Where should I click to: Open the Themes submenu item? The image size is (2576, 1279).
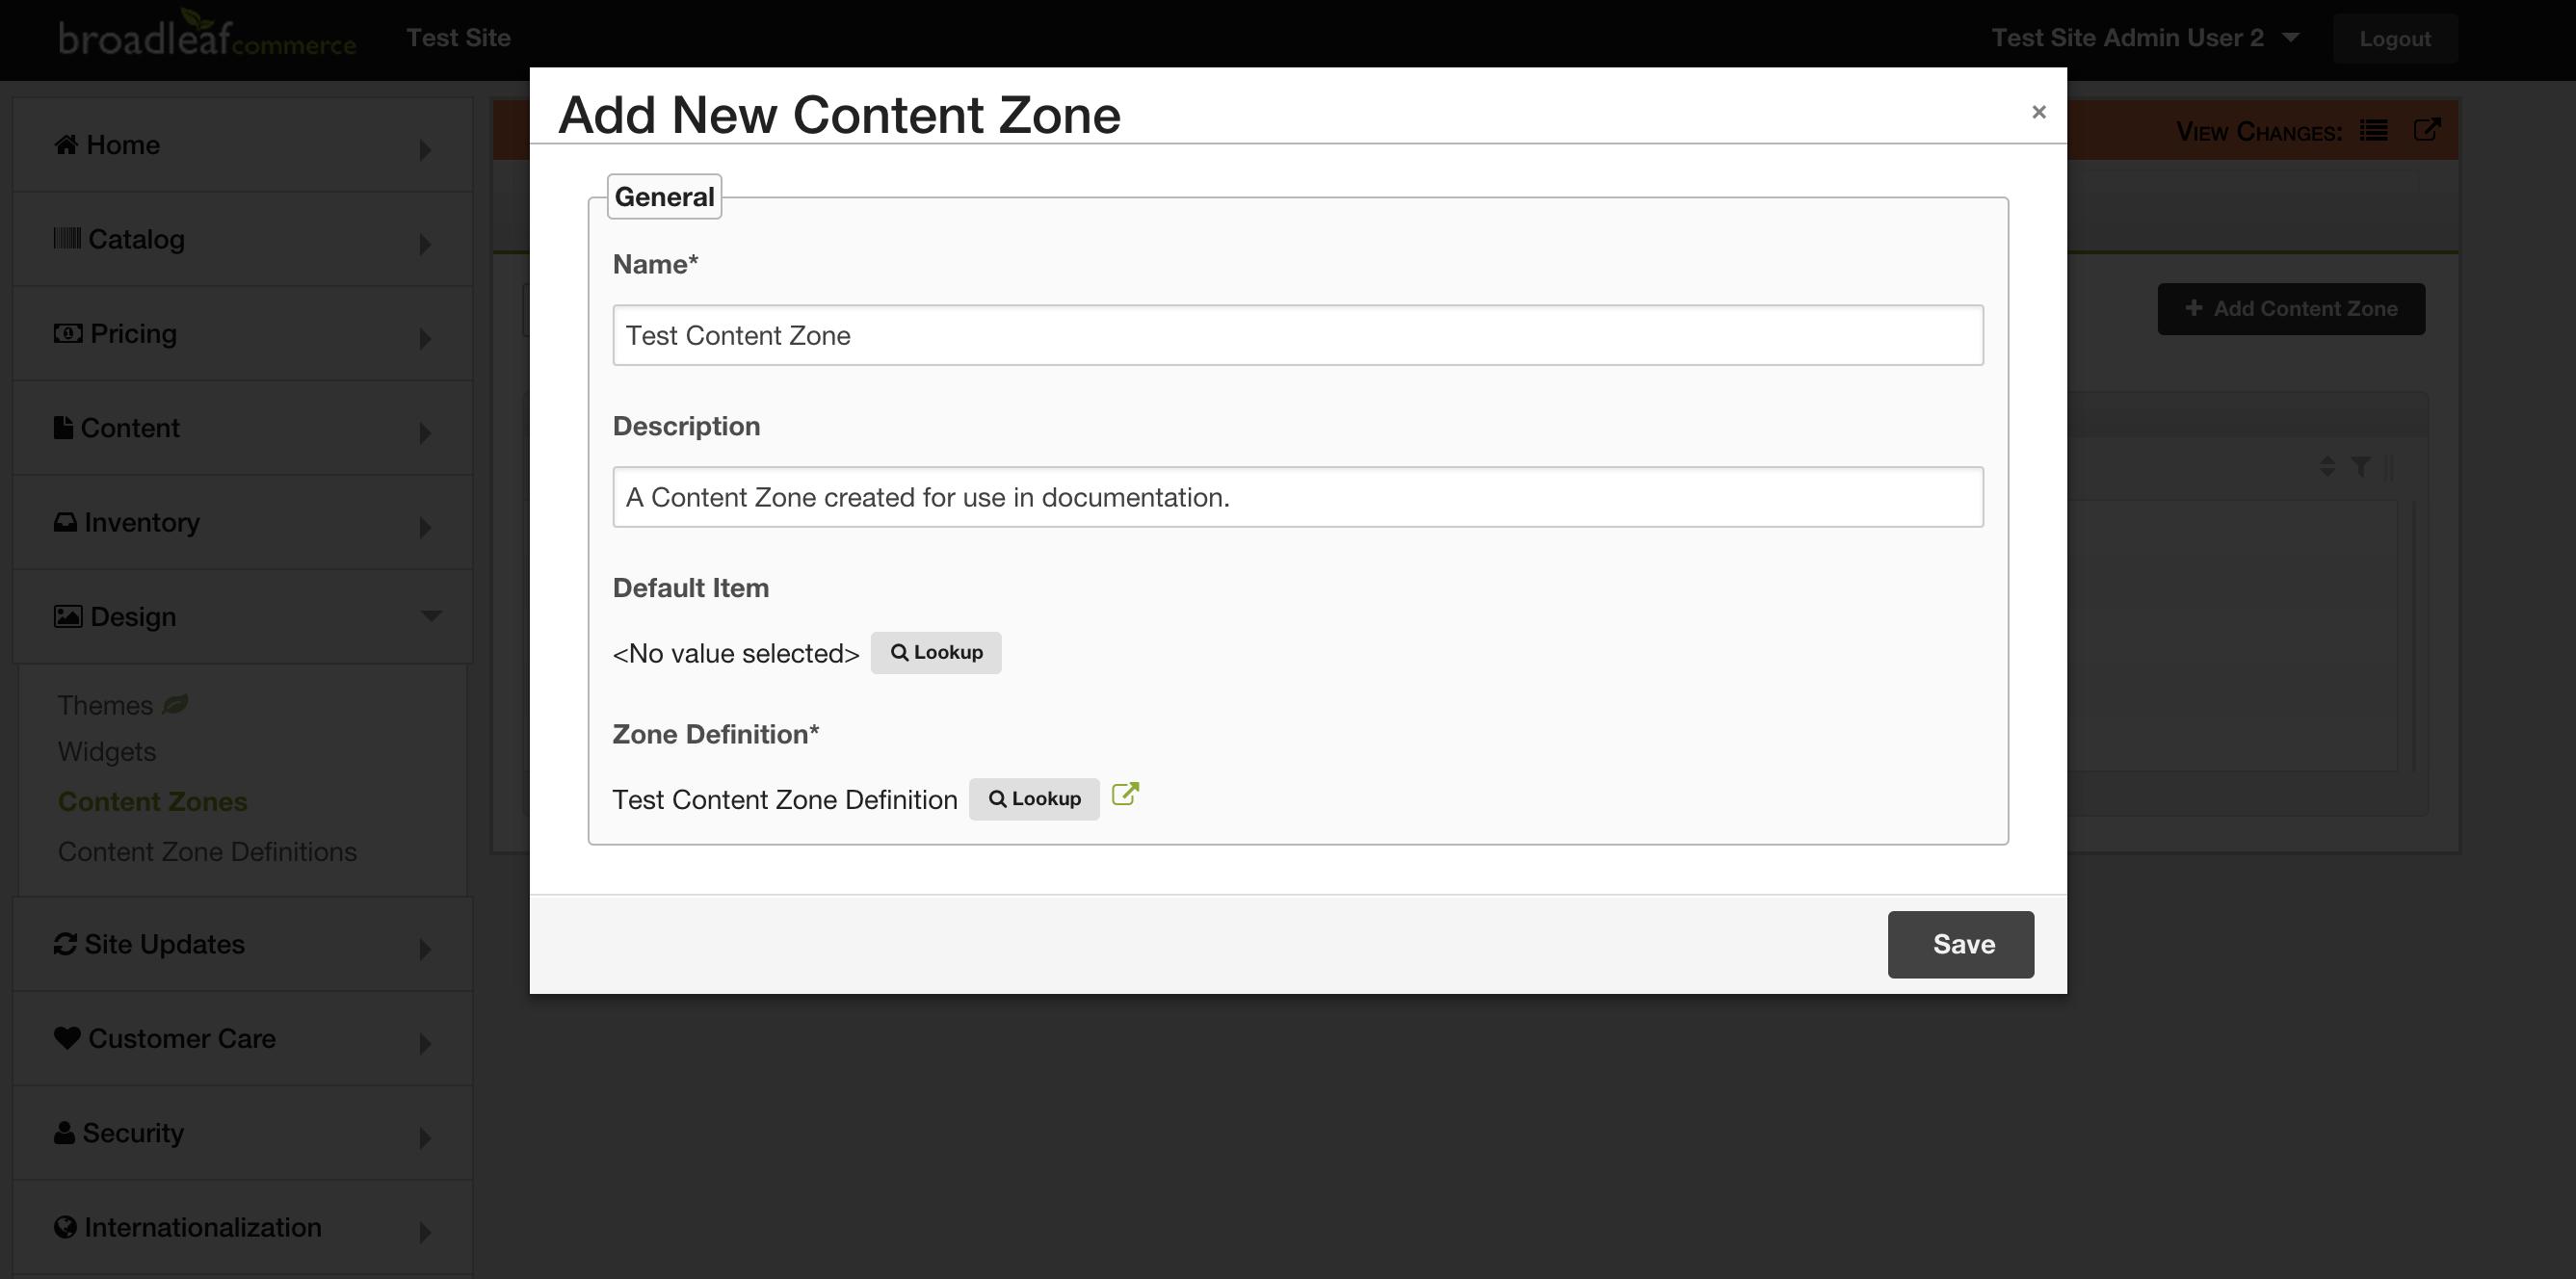point(105,706)
